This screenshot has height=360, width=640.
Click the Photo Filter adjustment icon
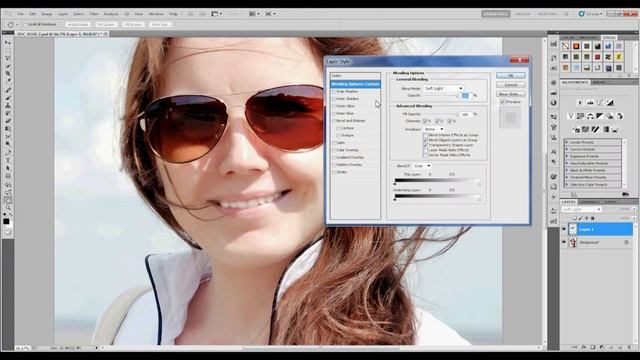pyautogui.click(x=610, y=116)
